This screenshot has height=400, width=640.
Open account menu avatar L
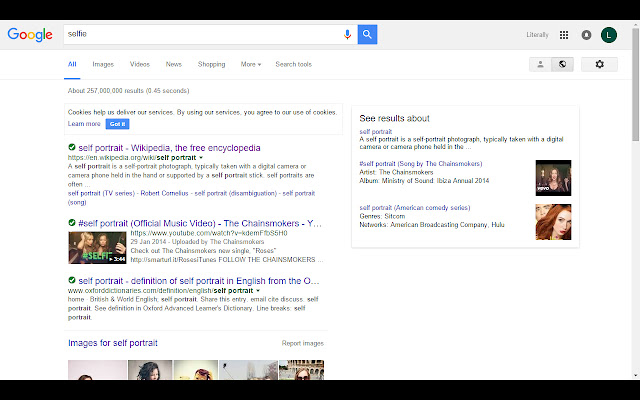[609, 35]
